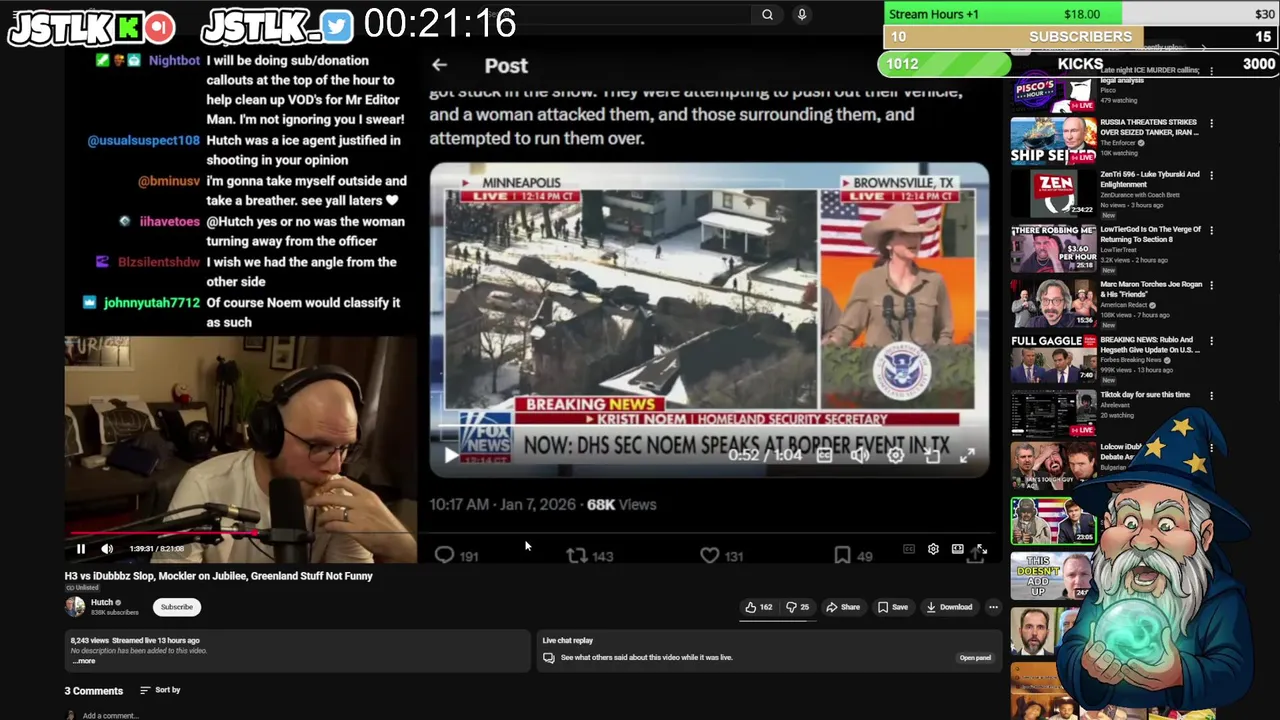Open ZEN 2:34:22 video thumbnail
Image resolution: width=1280 pixels, height=720 pixels.
(1053, 194)
